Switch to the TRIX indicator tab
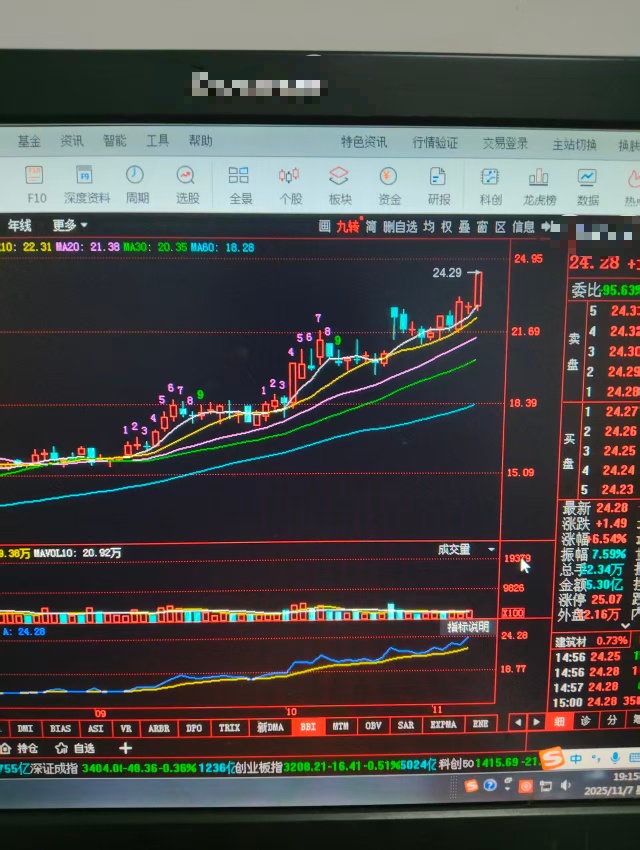This screenshot has height=850, width=640. [x=229, y=727]
